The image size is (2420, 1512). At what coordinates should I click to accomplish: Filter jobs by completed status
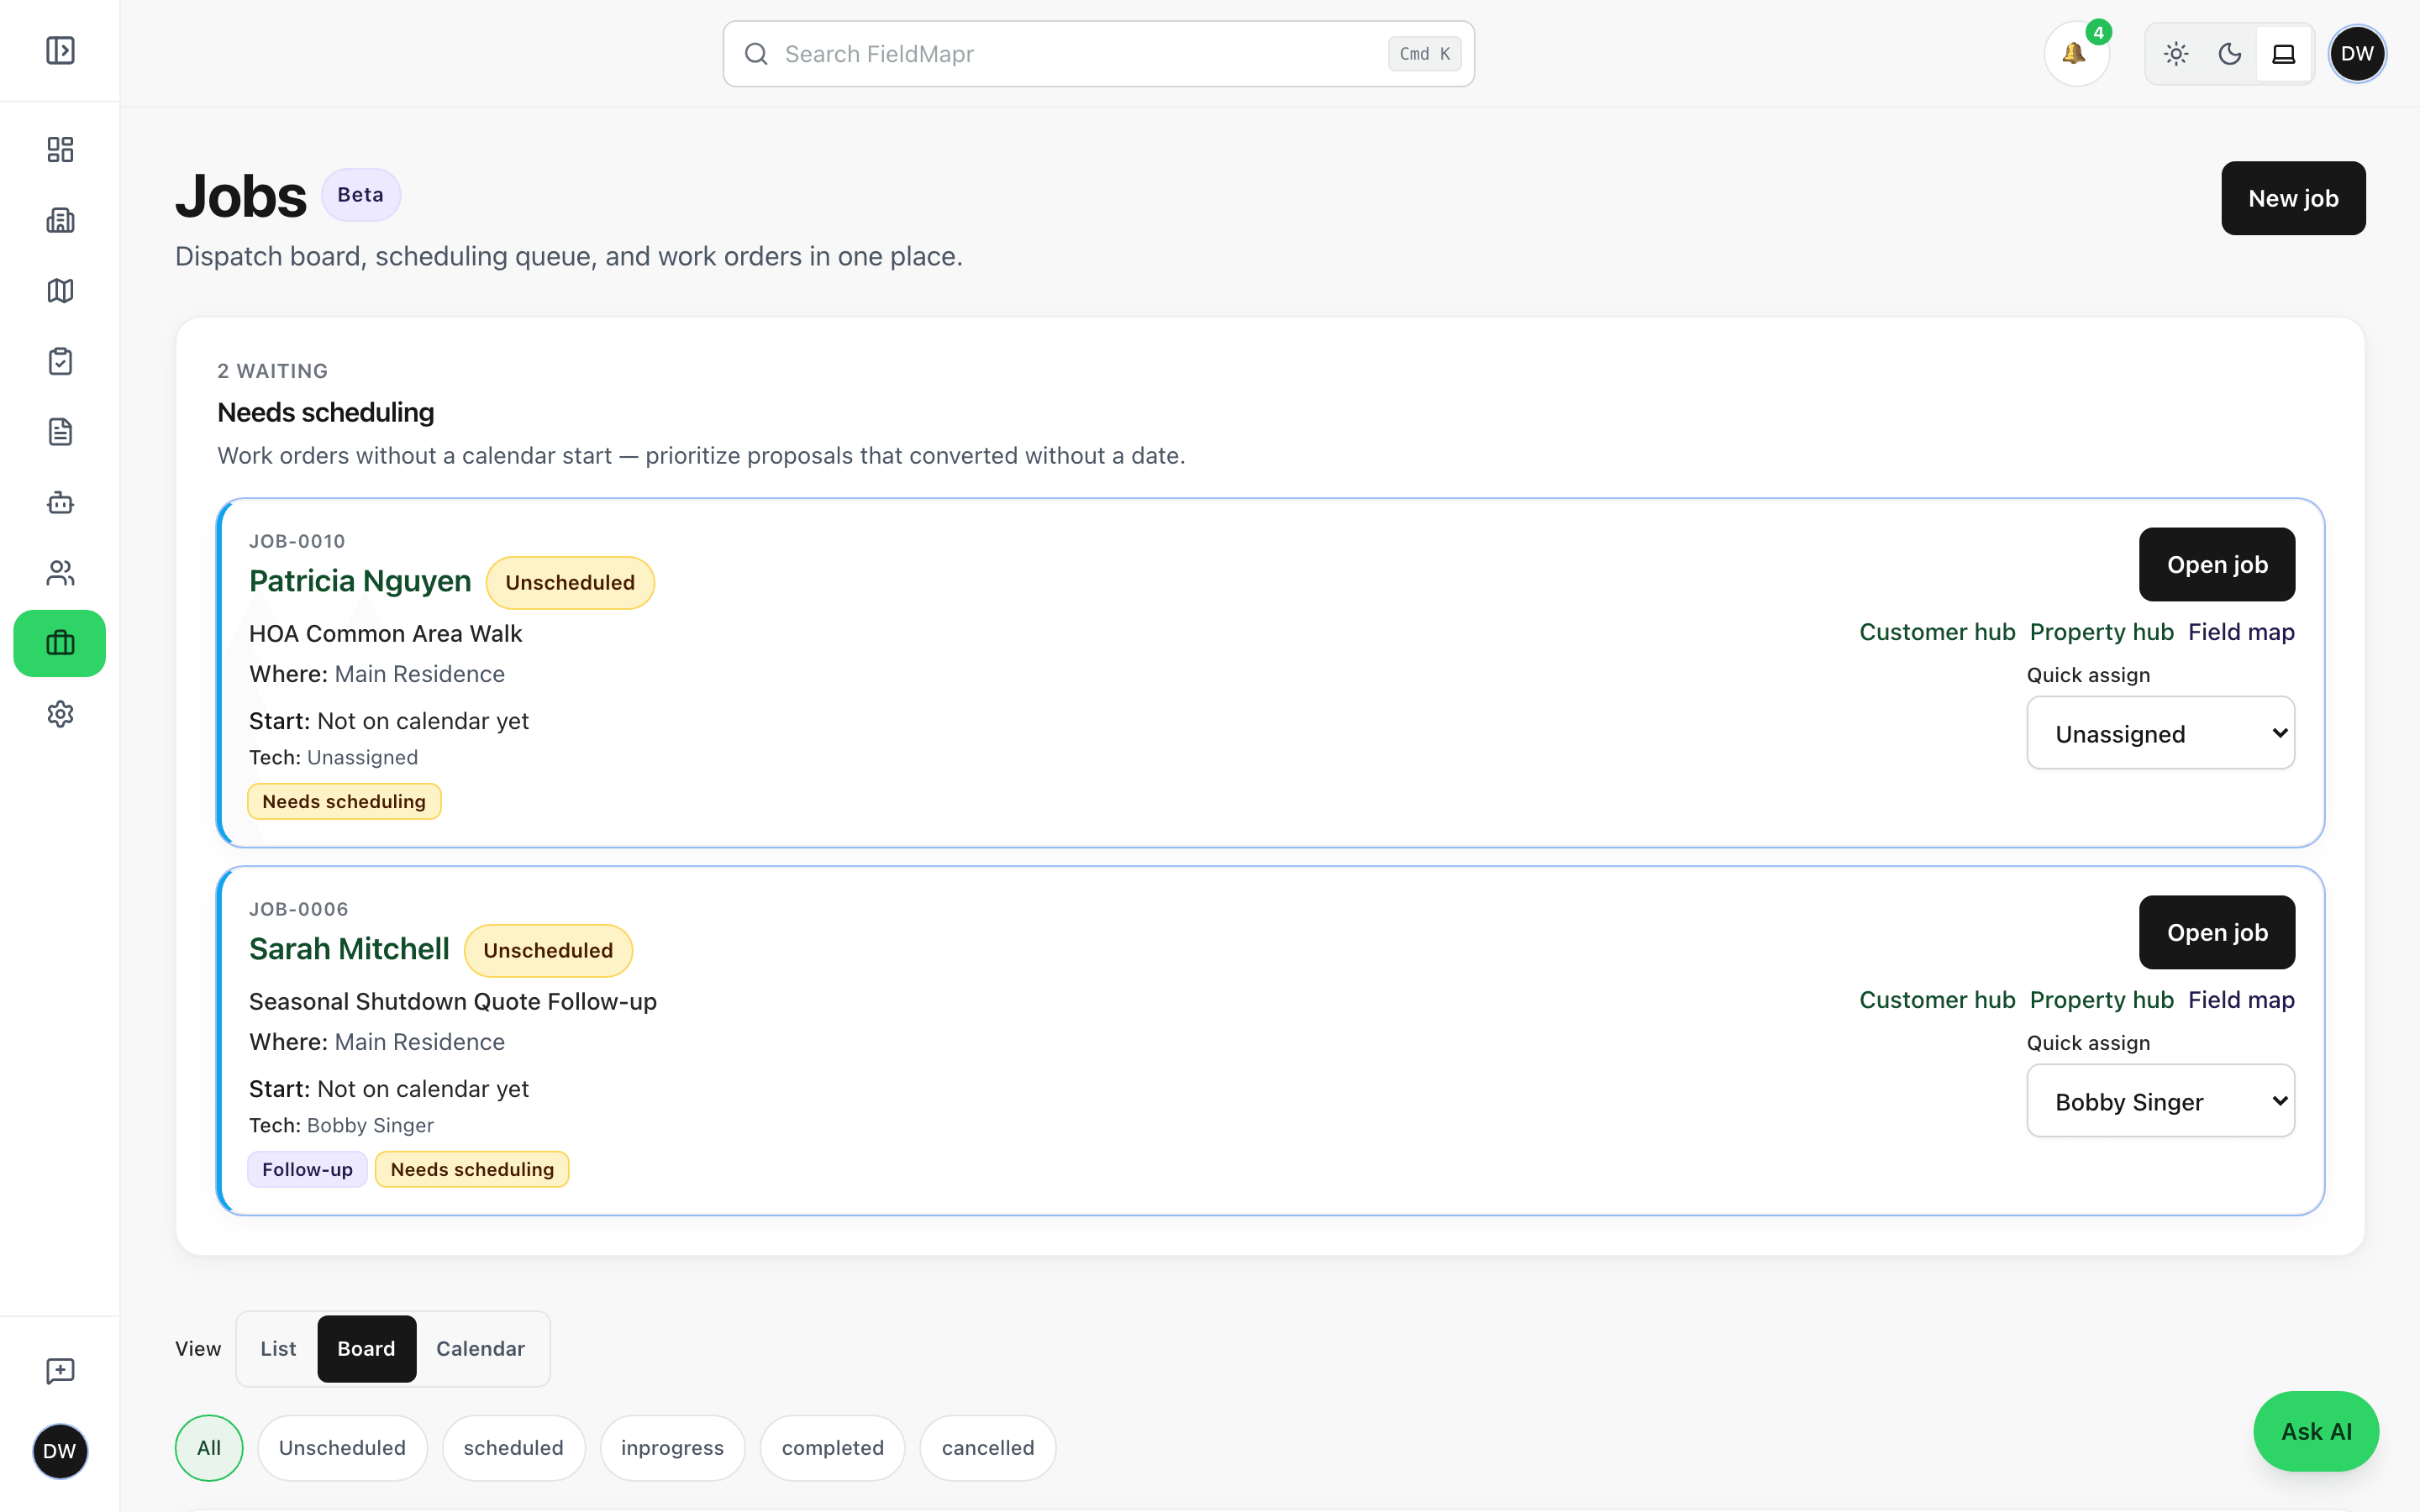(832, 1447)
